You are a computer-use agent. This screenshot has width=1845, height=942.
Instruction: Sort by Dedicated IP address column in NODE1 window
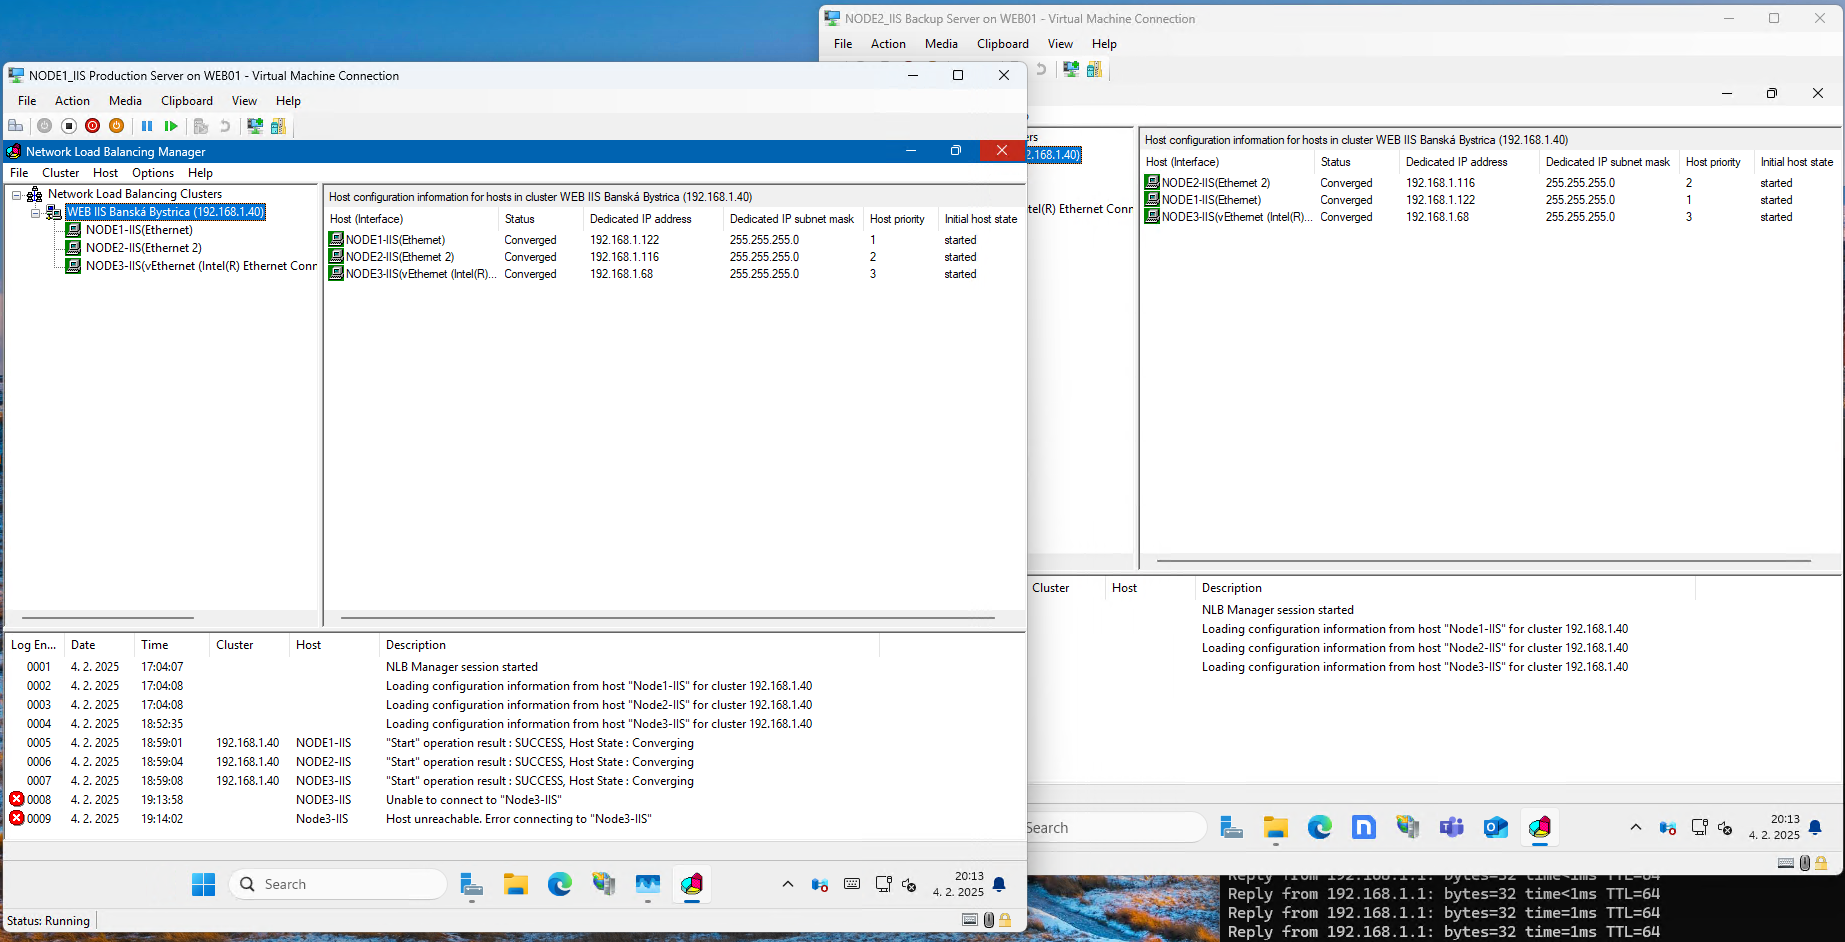pos(653,219)
